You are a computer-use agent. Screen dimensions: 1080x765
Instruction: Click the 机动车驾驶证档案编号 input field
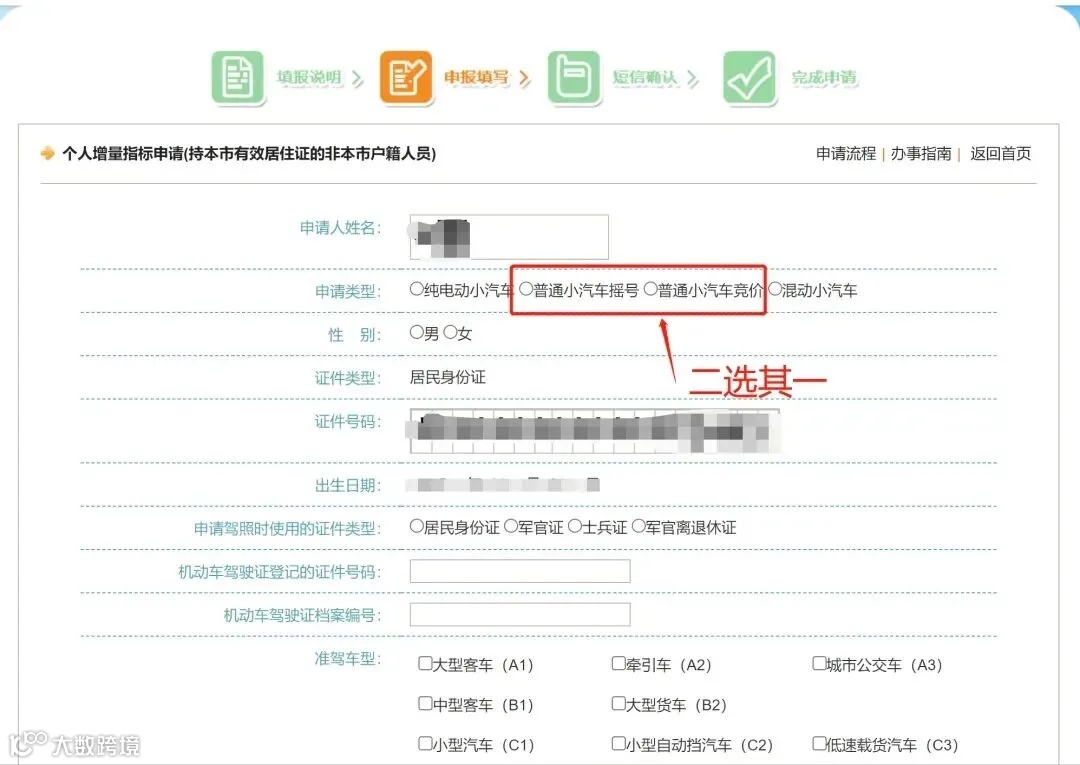519,614
